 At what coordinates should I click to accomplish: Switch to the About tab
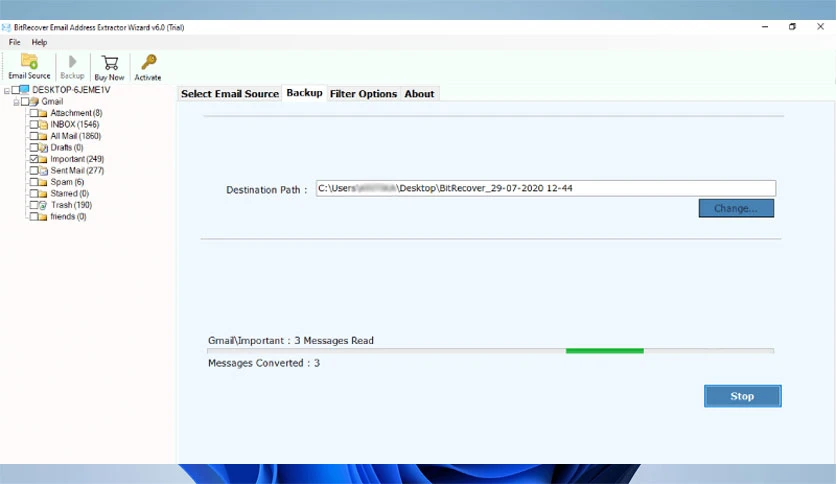pos(419,94)
